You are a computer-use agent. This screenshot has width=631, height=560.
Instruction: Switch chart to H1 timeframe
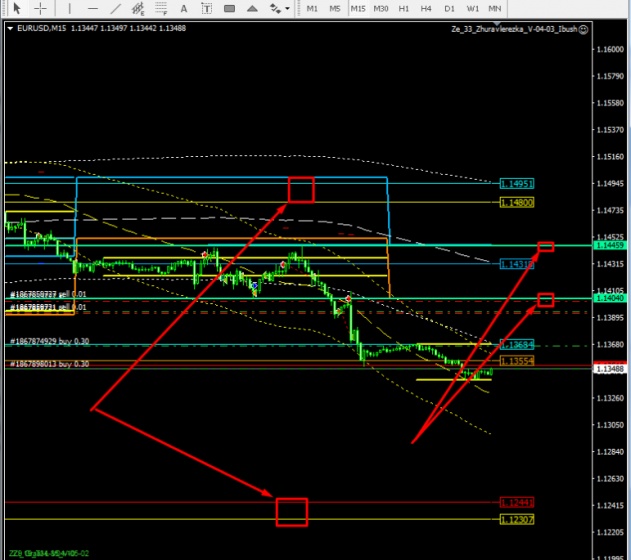404,8
